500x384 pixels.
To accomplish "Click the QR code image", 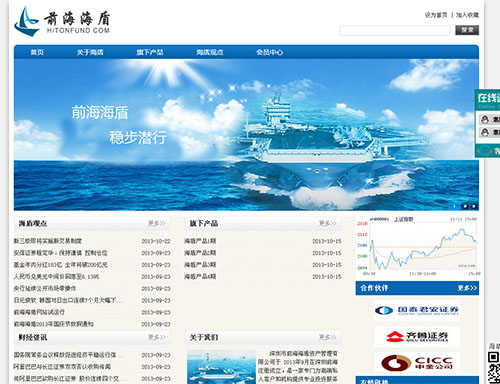I will pos(494,367).
